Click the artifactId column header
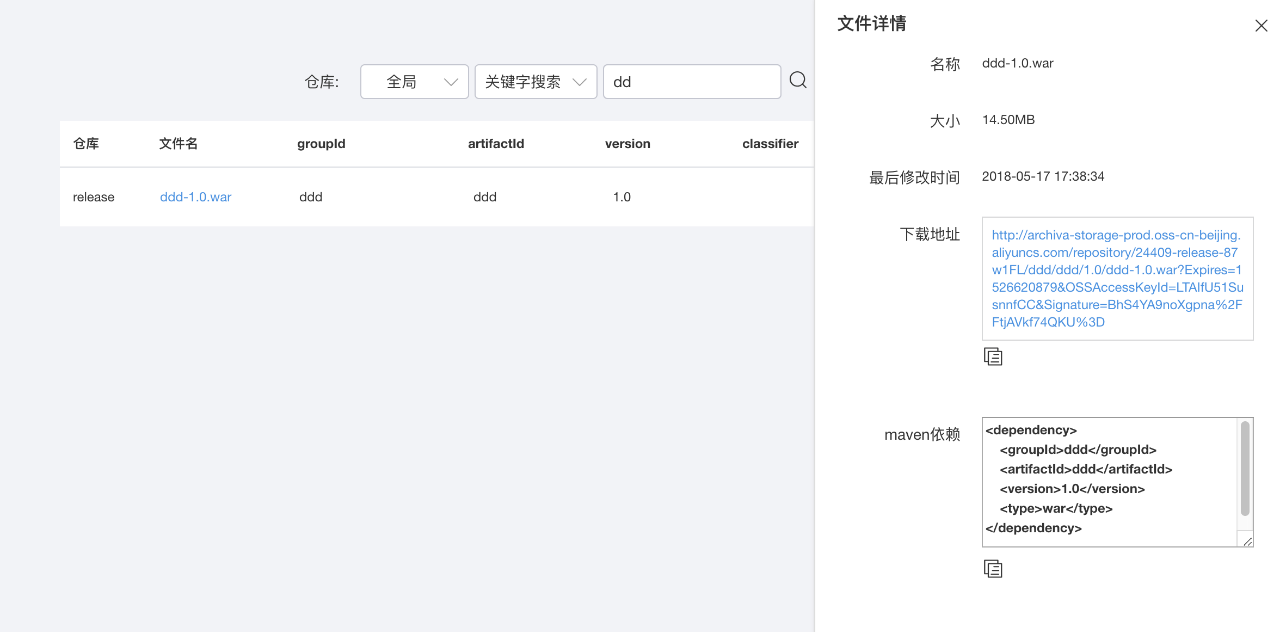Screen dimensions: 1280x632 (496, 144)
